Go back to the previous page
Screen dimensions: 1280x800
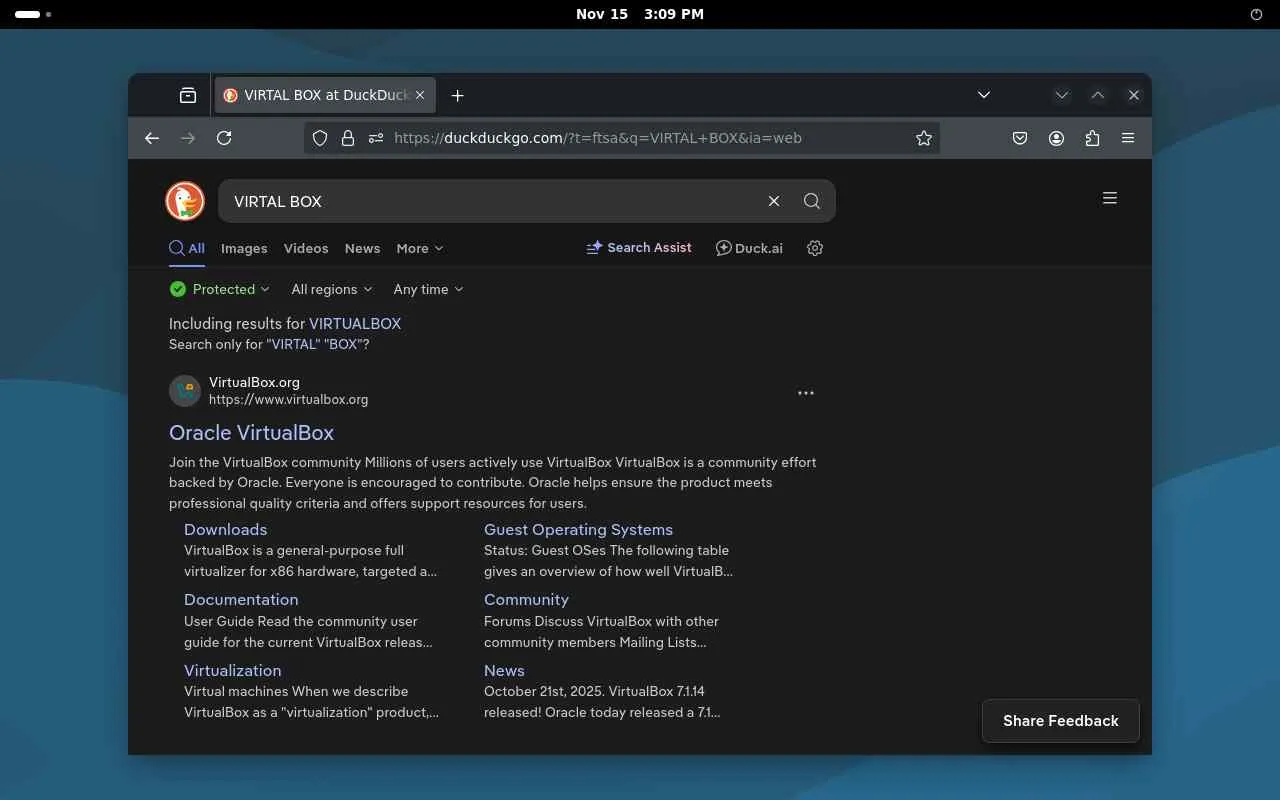pyautogui.click(x=152, y=138)
